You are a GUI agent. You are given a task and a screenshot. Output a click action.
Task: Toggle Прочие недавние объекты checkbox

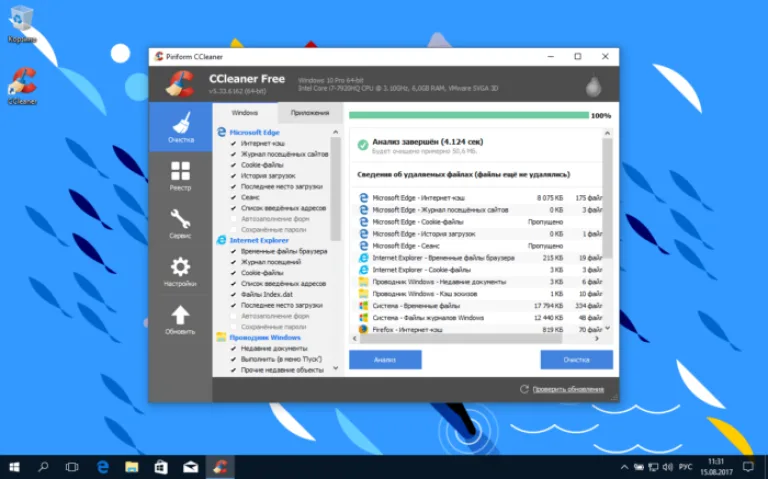pos(234,370)
